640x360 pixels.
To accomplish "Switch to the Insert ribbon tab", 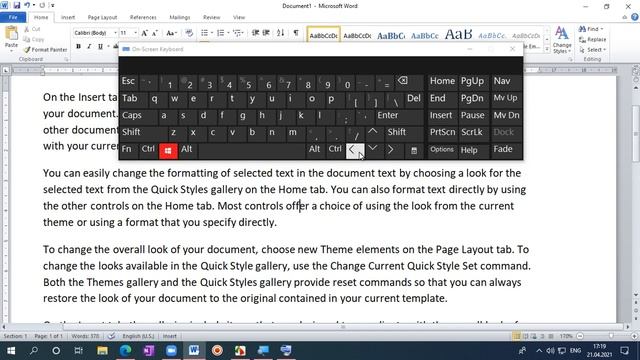I will 68,17.
